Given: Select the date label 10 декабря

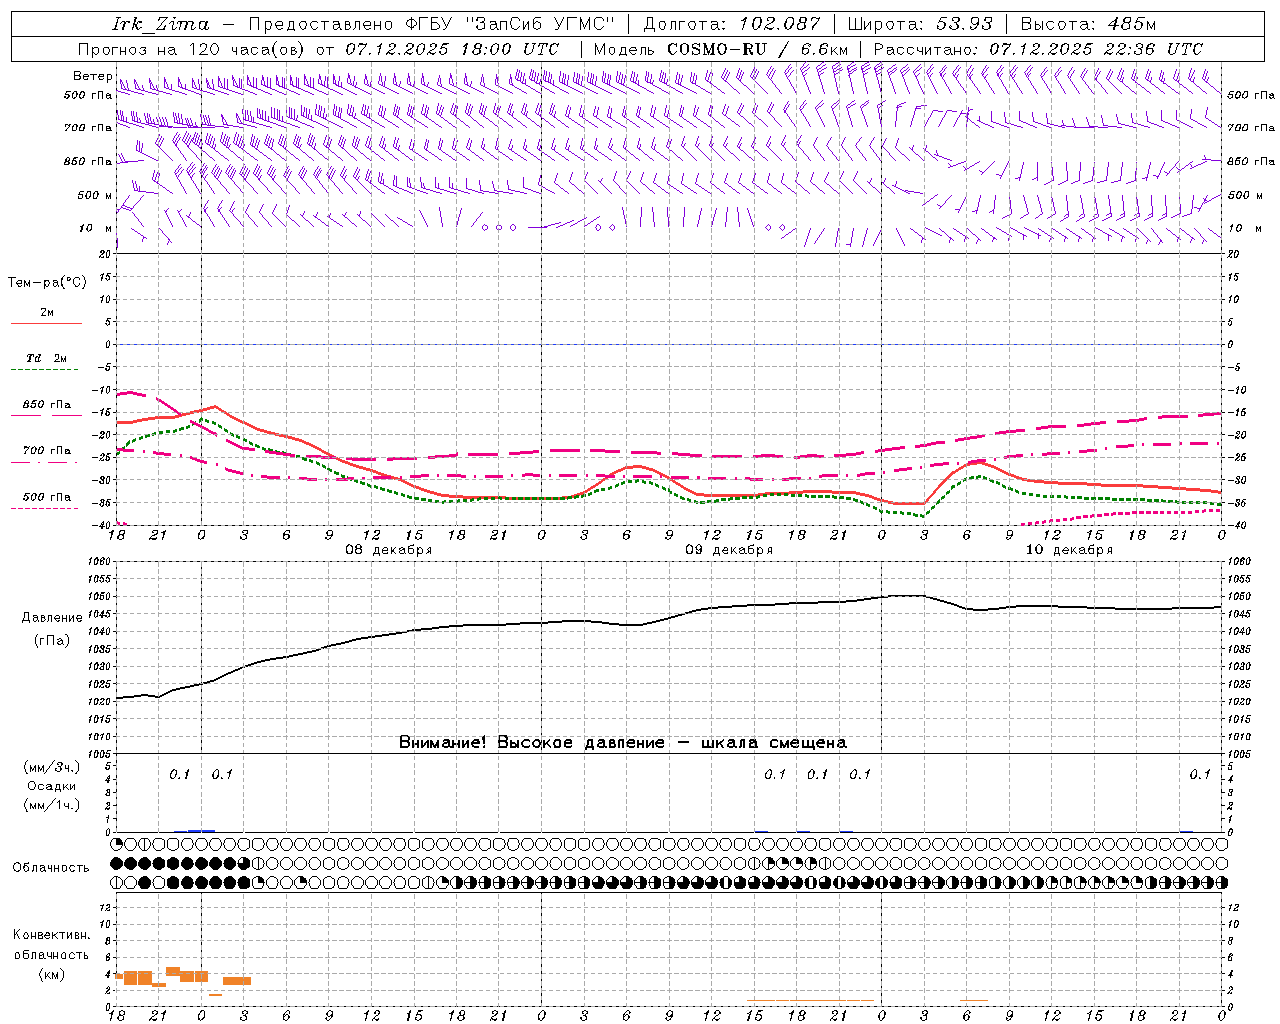Looking at the screenshot, I should (1069, 550).
